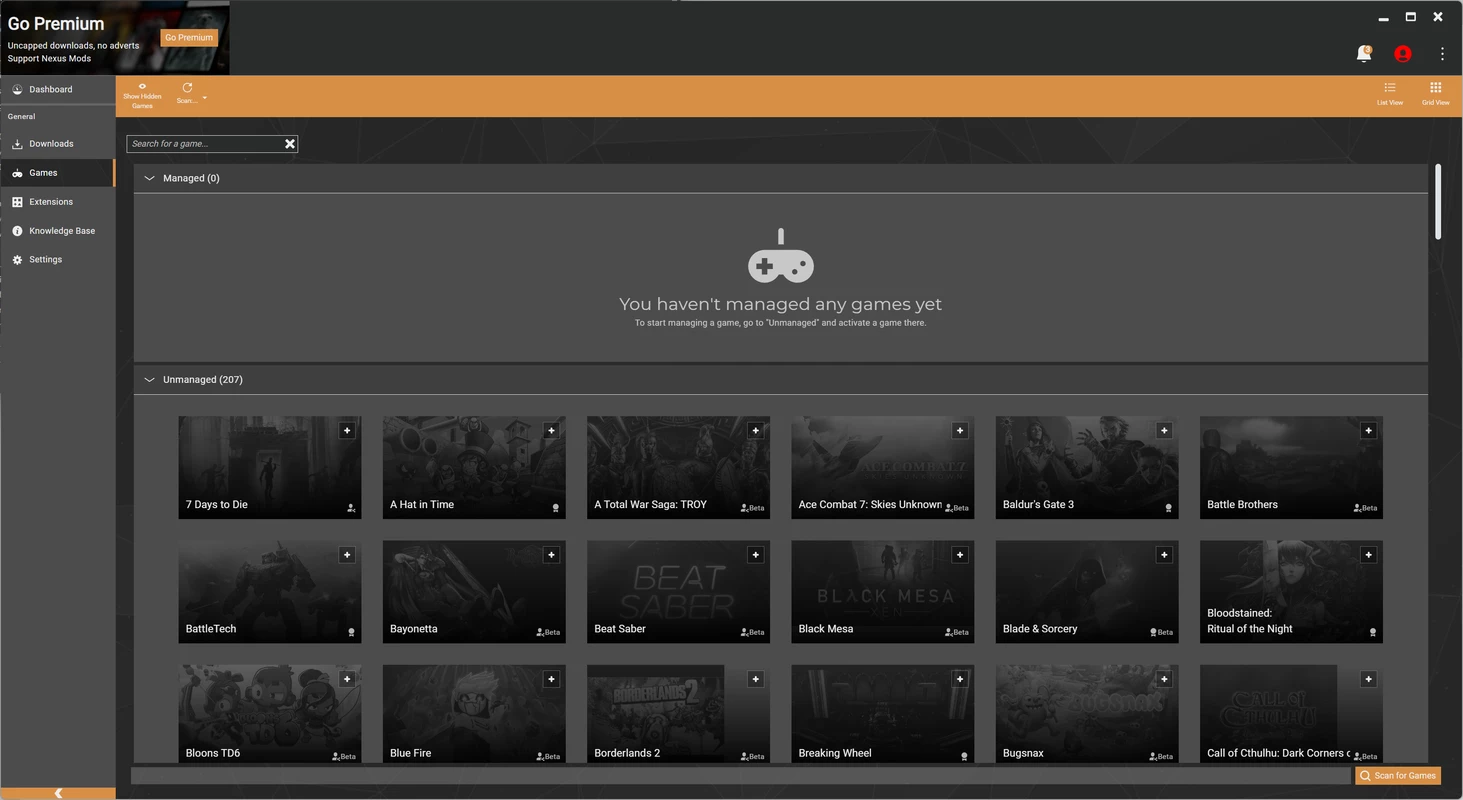Click Scan for Games button

click(1399, 776)
